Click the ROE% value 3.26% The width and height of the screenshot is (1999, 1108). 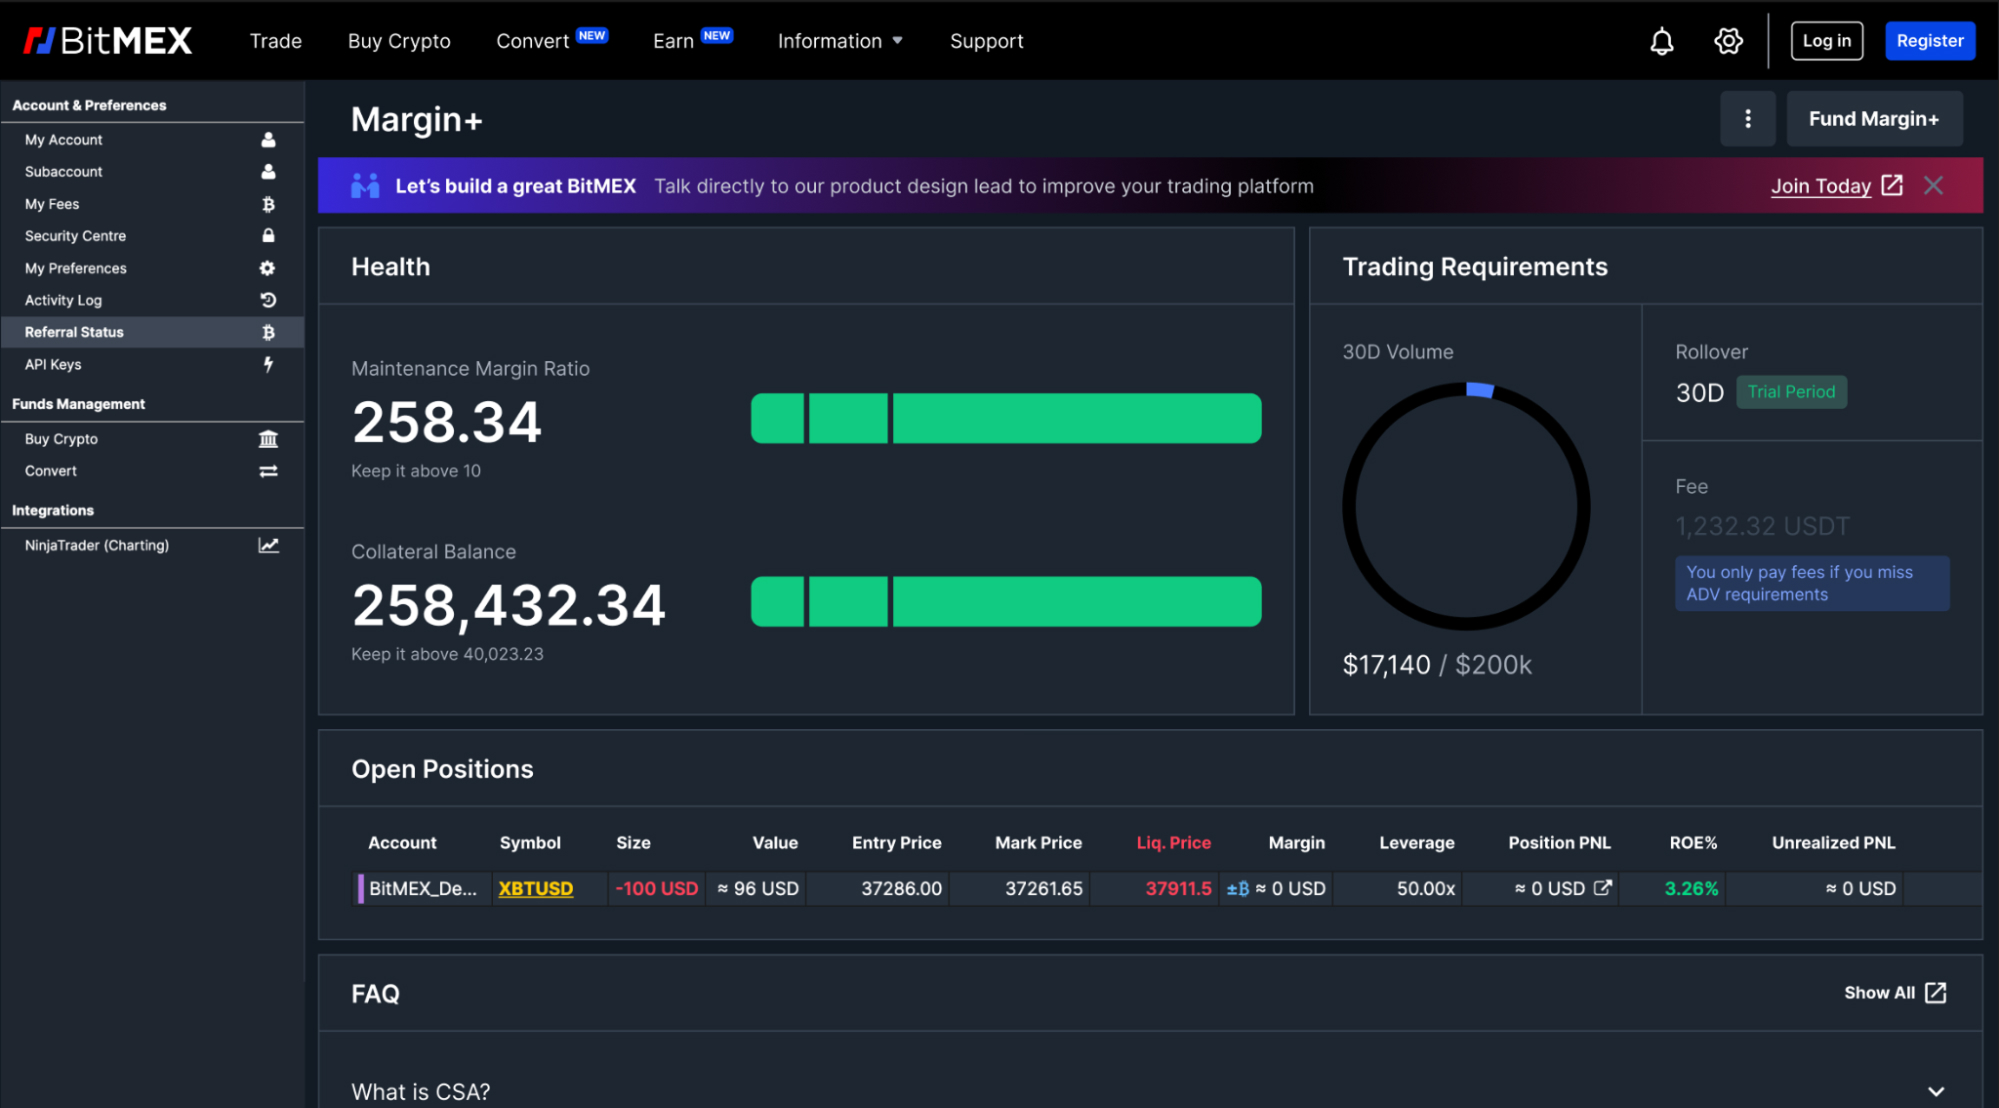[1691, 888]
